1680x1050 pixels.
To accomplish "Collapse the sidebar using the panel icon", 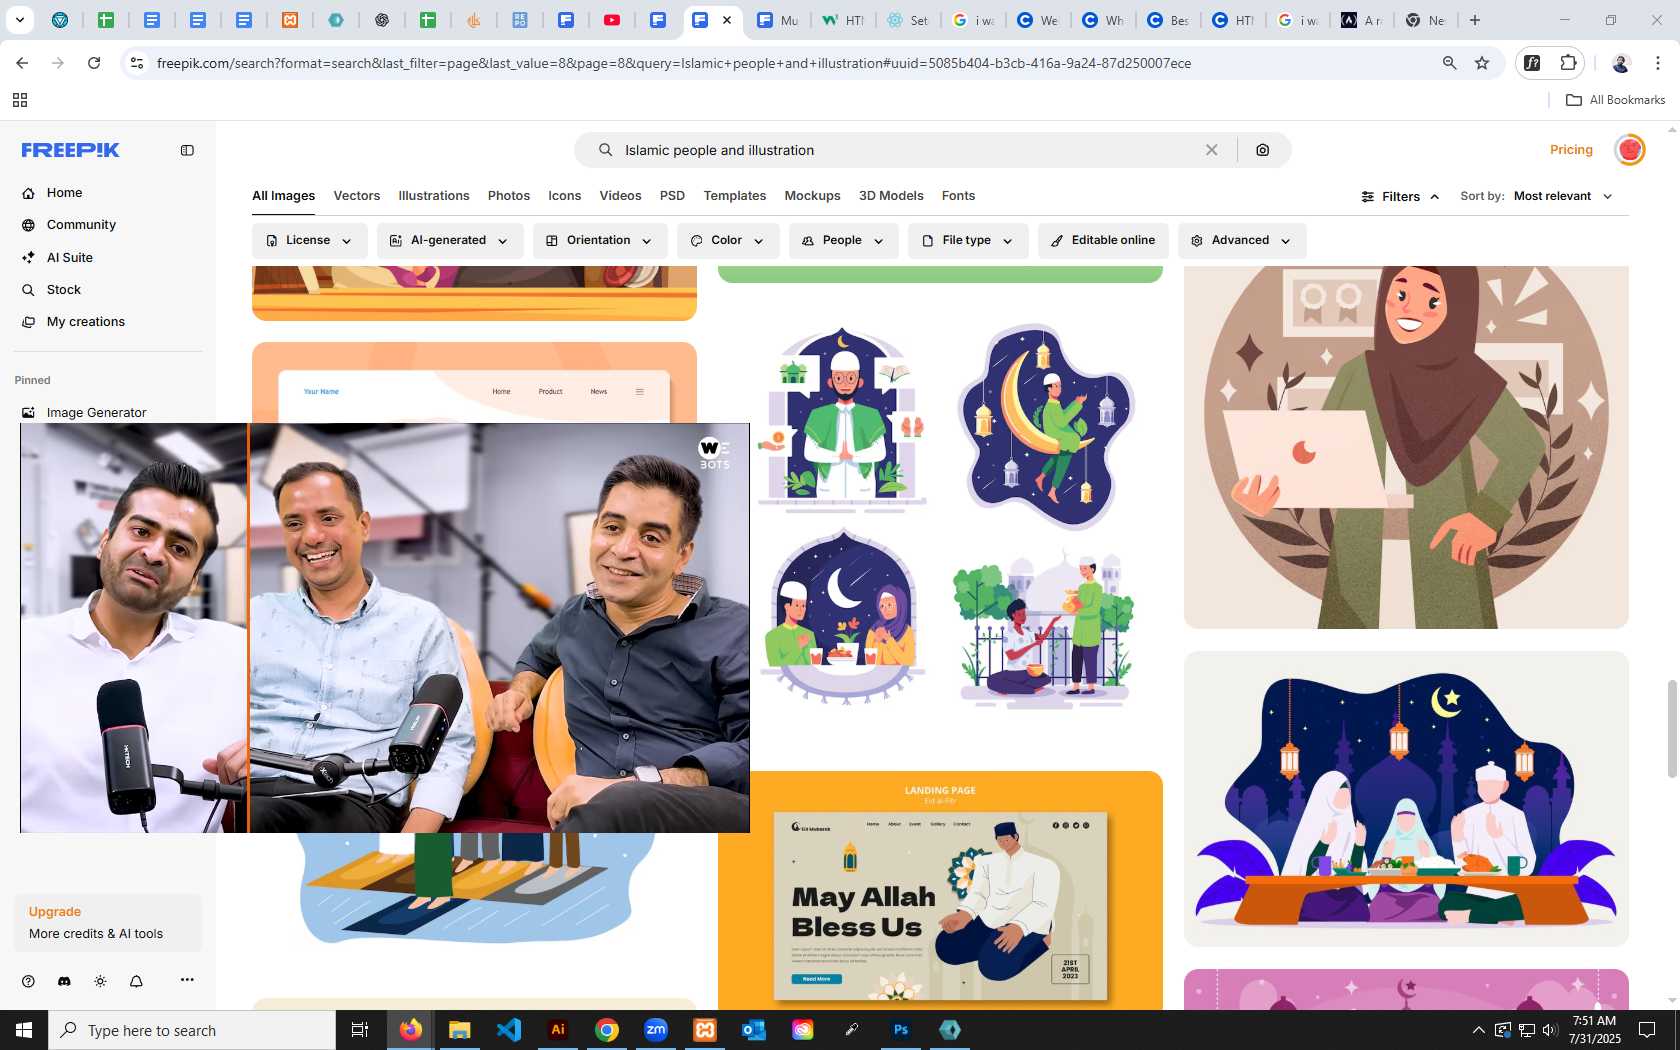I will coord(187,150).
